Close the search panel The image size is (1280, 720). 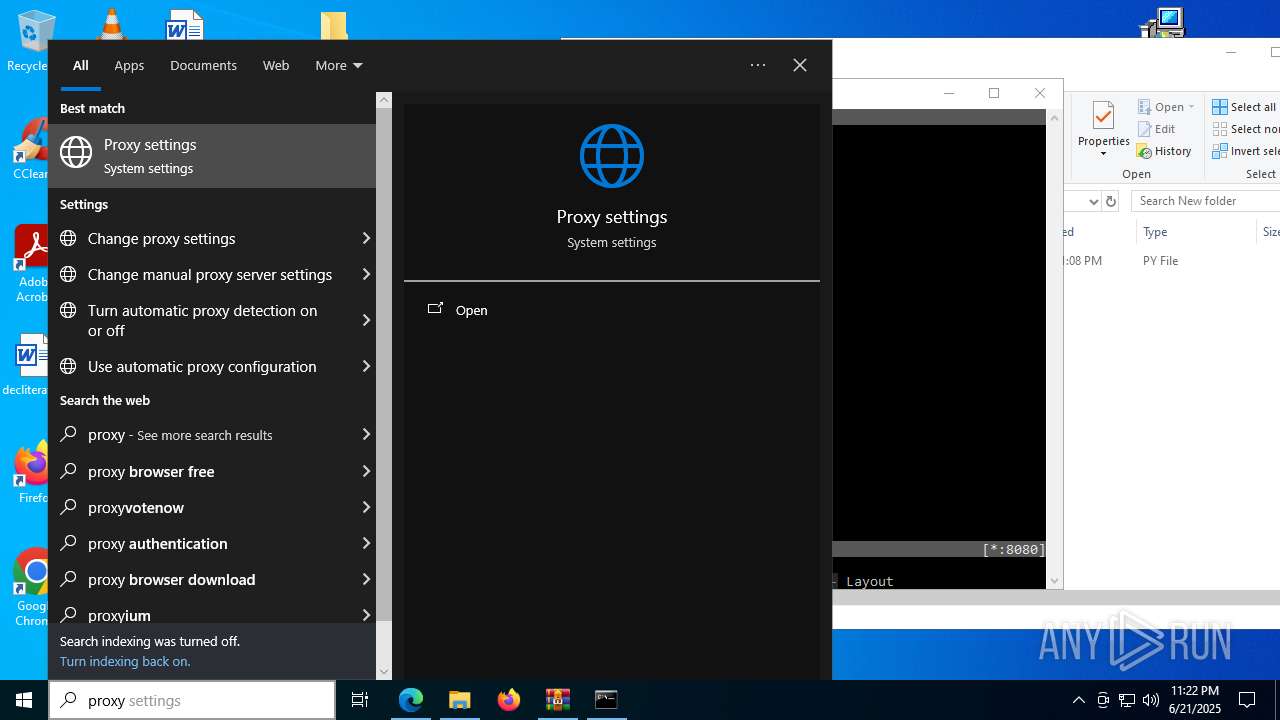[x=800, y=65]
